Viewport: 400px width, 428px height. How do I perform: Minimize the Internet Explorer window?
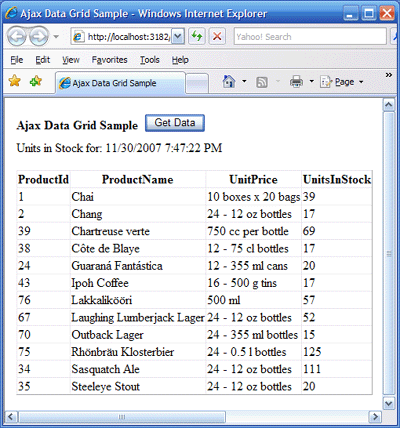(x=350, y=14)
